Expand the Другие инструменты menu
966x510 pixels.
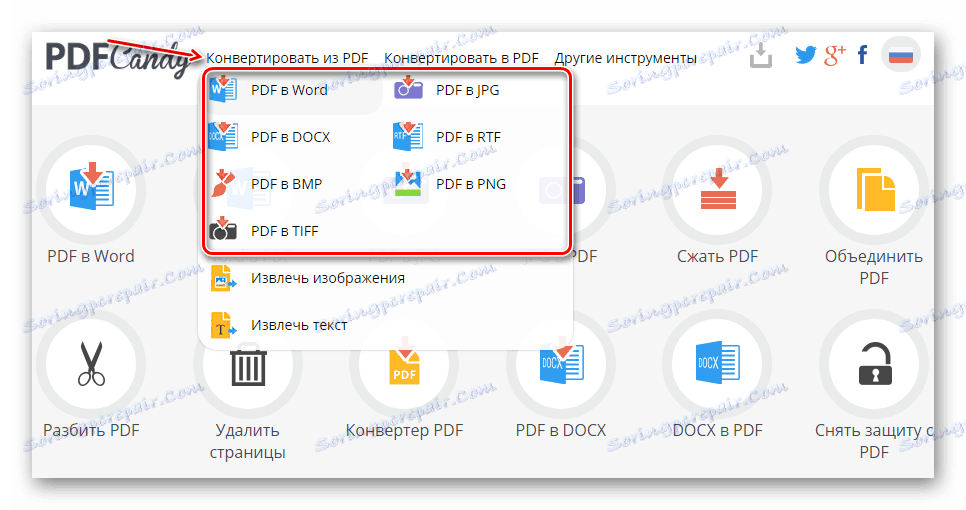[x=625, y=58]
